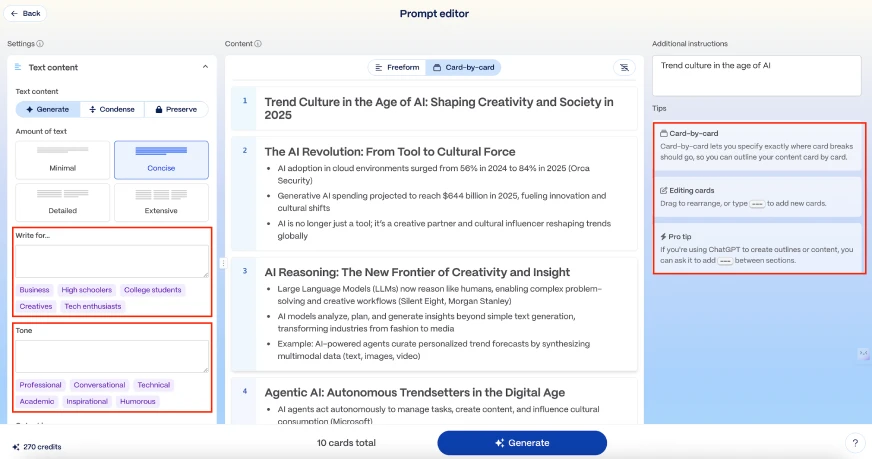This screenshot has height=459, width=872.
Task: Open the Editing cards tip
Action: [x=757, y=197]
